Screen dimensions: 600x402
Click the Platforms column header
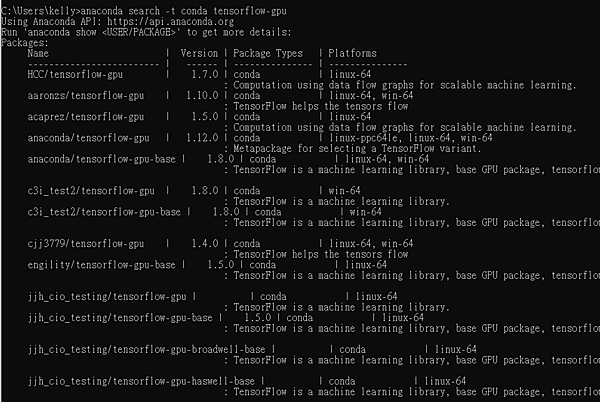click(352, 53)
